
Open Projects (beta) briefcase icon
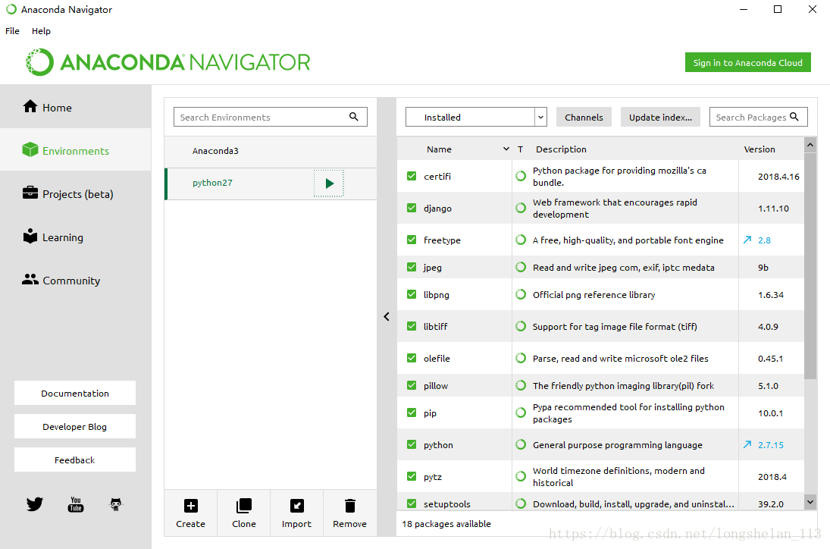click(x=30, y=193)
